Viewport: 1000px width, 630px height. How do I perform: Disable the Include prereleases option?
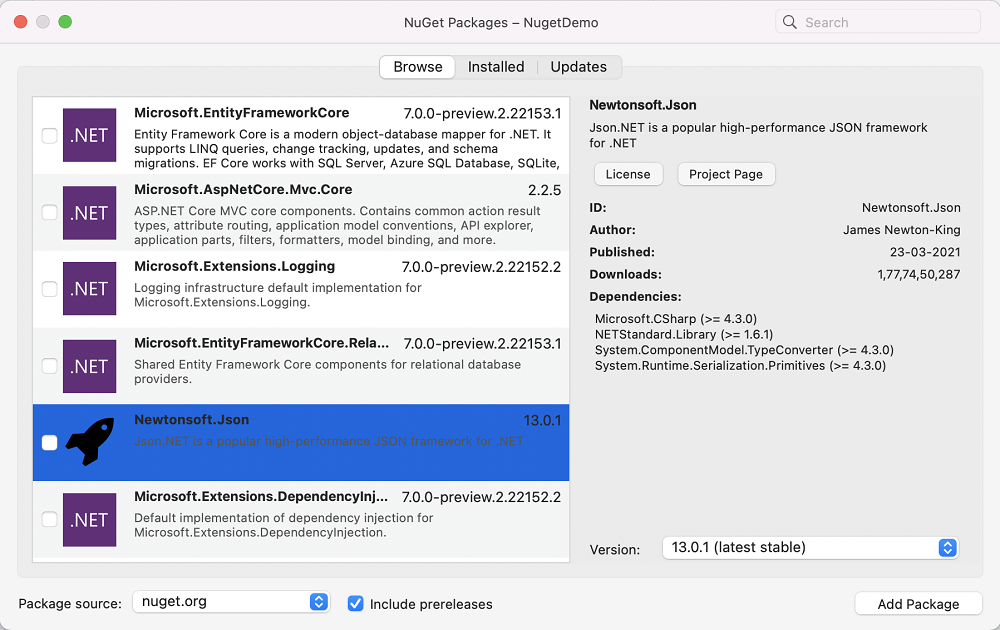click(356, 603)
